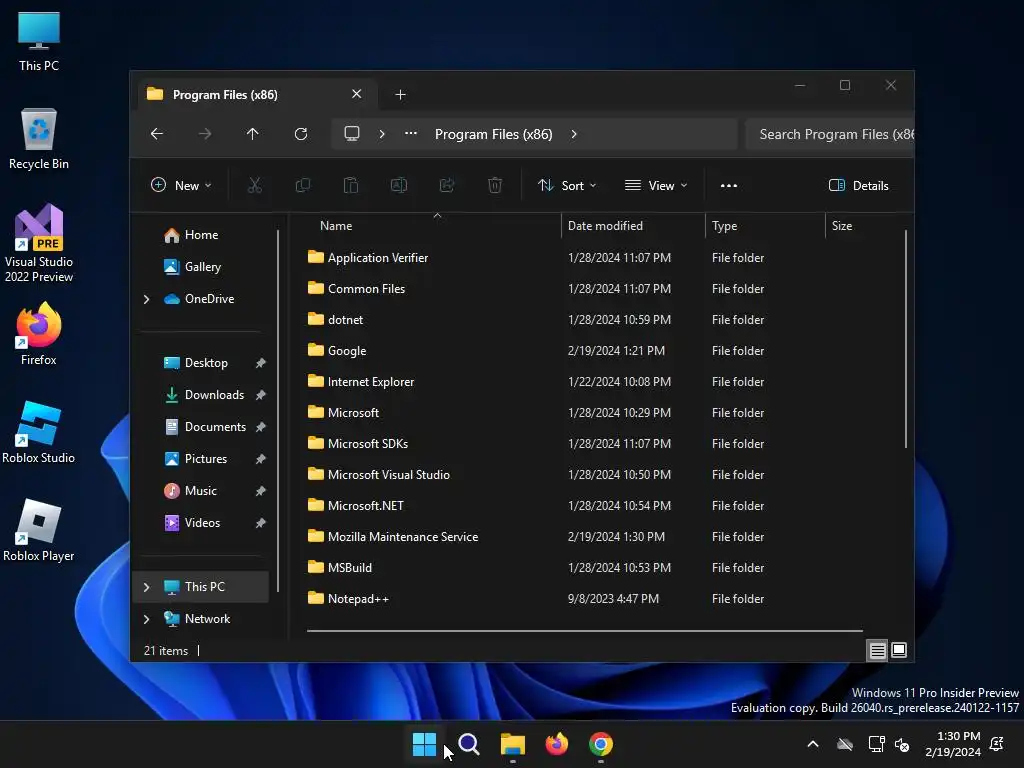Switch to details list view icon in status bar
Image resolution: width=1024 pixels, height=768 pixels.
point(878,650)
